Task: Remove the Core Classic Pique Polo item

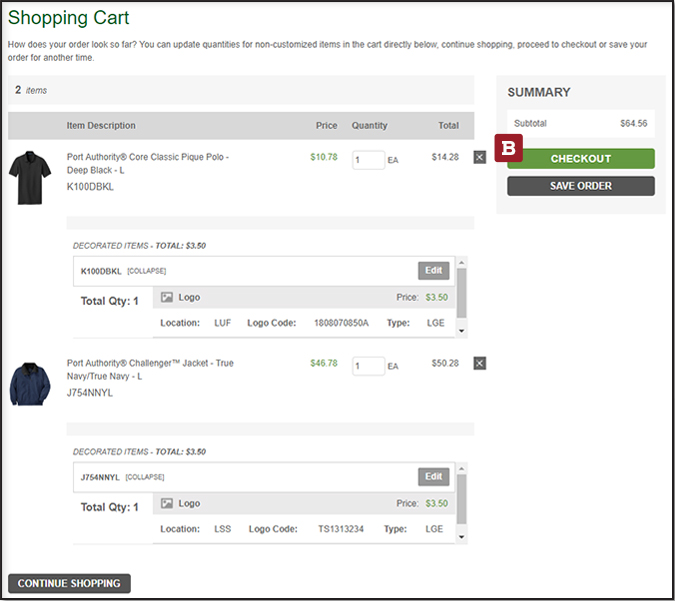Action: pos(479,157)
